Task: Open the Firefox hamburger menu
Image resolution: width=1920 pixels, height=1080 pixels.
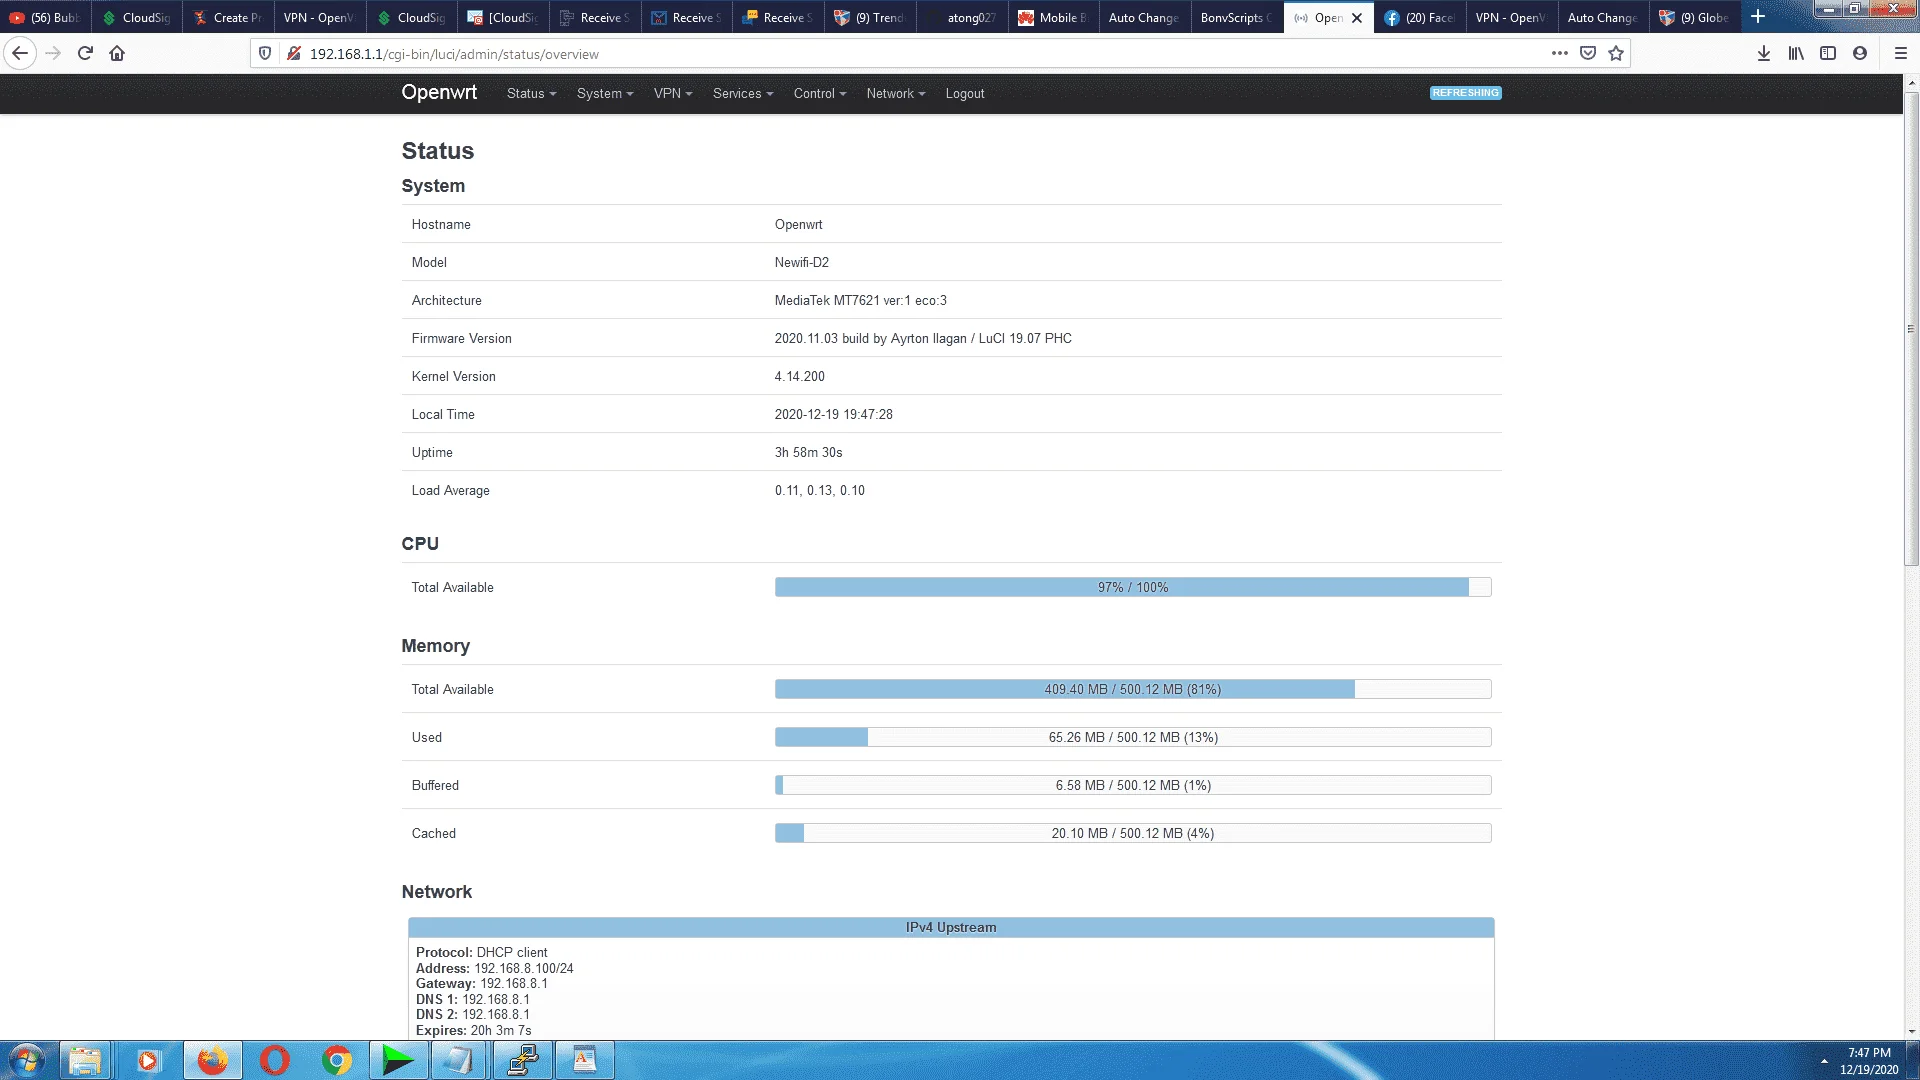Action: (x=1901, y=54)
